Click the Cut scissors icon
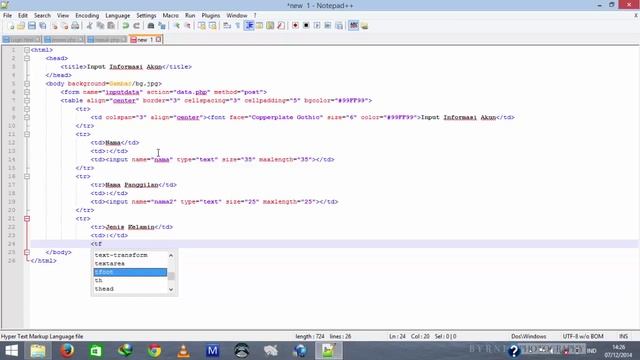640x360 pixels. click(x=89, y=26)
